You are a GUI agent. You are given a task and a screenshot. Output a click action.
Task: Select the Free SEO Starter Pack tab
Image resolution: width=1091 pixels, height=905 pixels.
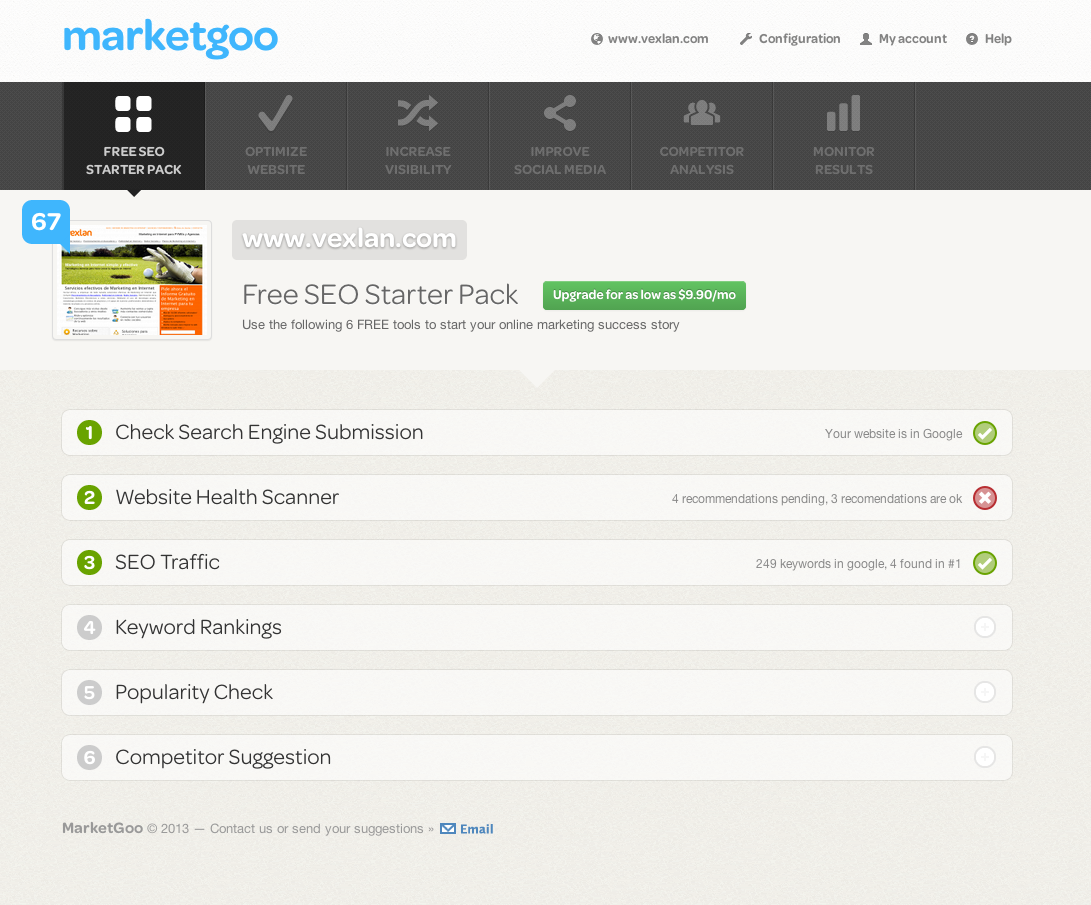click(x=134, y=136)
